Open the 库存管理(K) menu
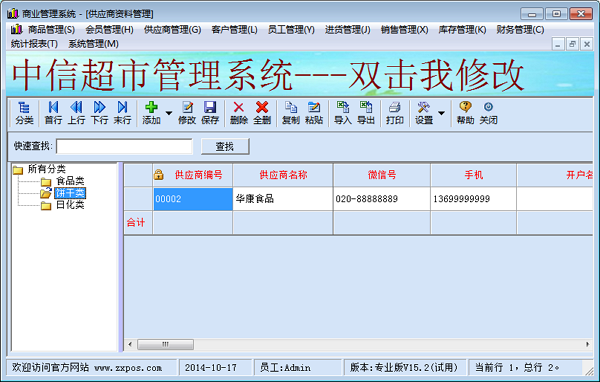This screenshot has height=382, width=600. (x=462, y=29)
